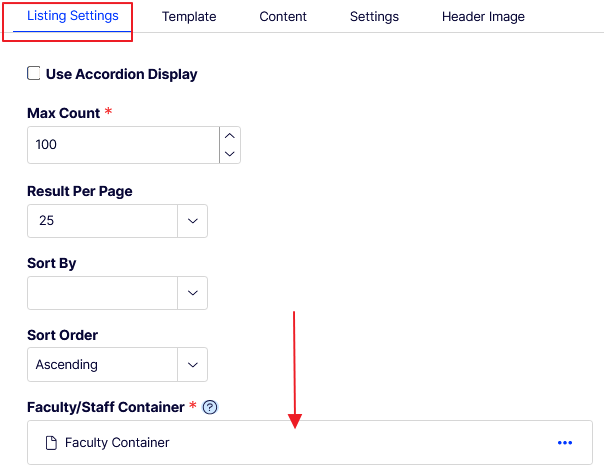Click the document icon next to Faculty Container
This screenshot has height=476, width=604.
pos(51,443)
